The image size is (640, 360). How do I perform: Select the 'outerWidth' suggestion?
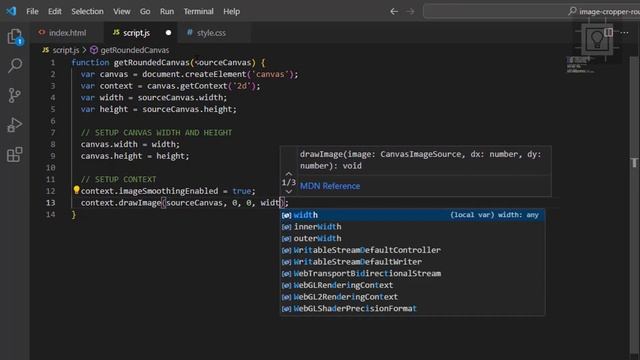point(412,238)
